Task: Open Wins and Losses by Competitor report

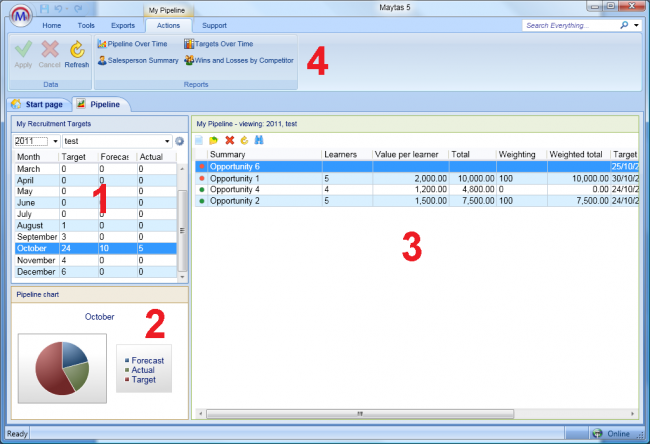Action: [240, 61]
